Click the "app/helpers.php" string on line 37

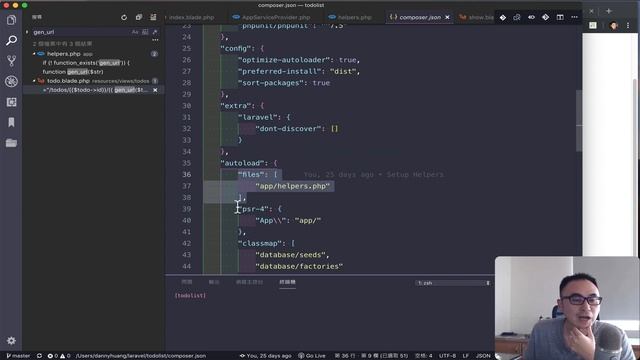click(293, 186)
